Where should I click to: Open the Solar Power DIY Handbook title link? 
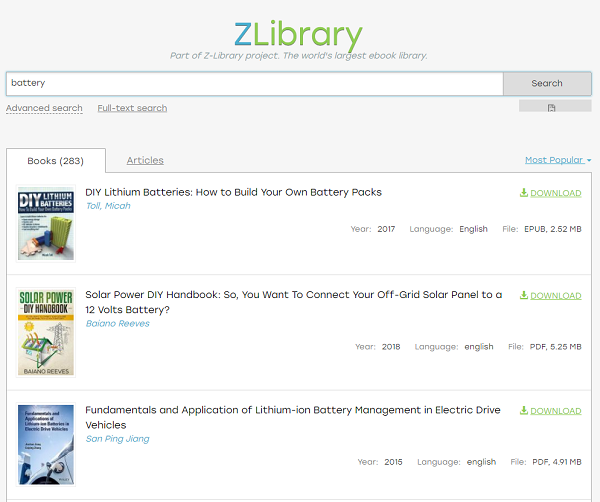[293, 295]
